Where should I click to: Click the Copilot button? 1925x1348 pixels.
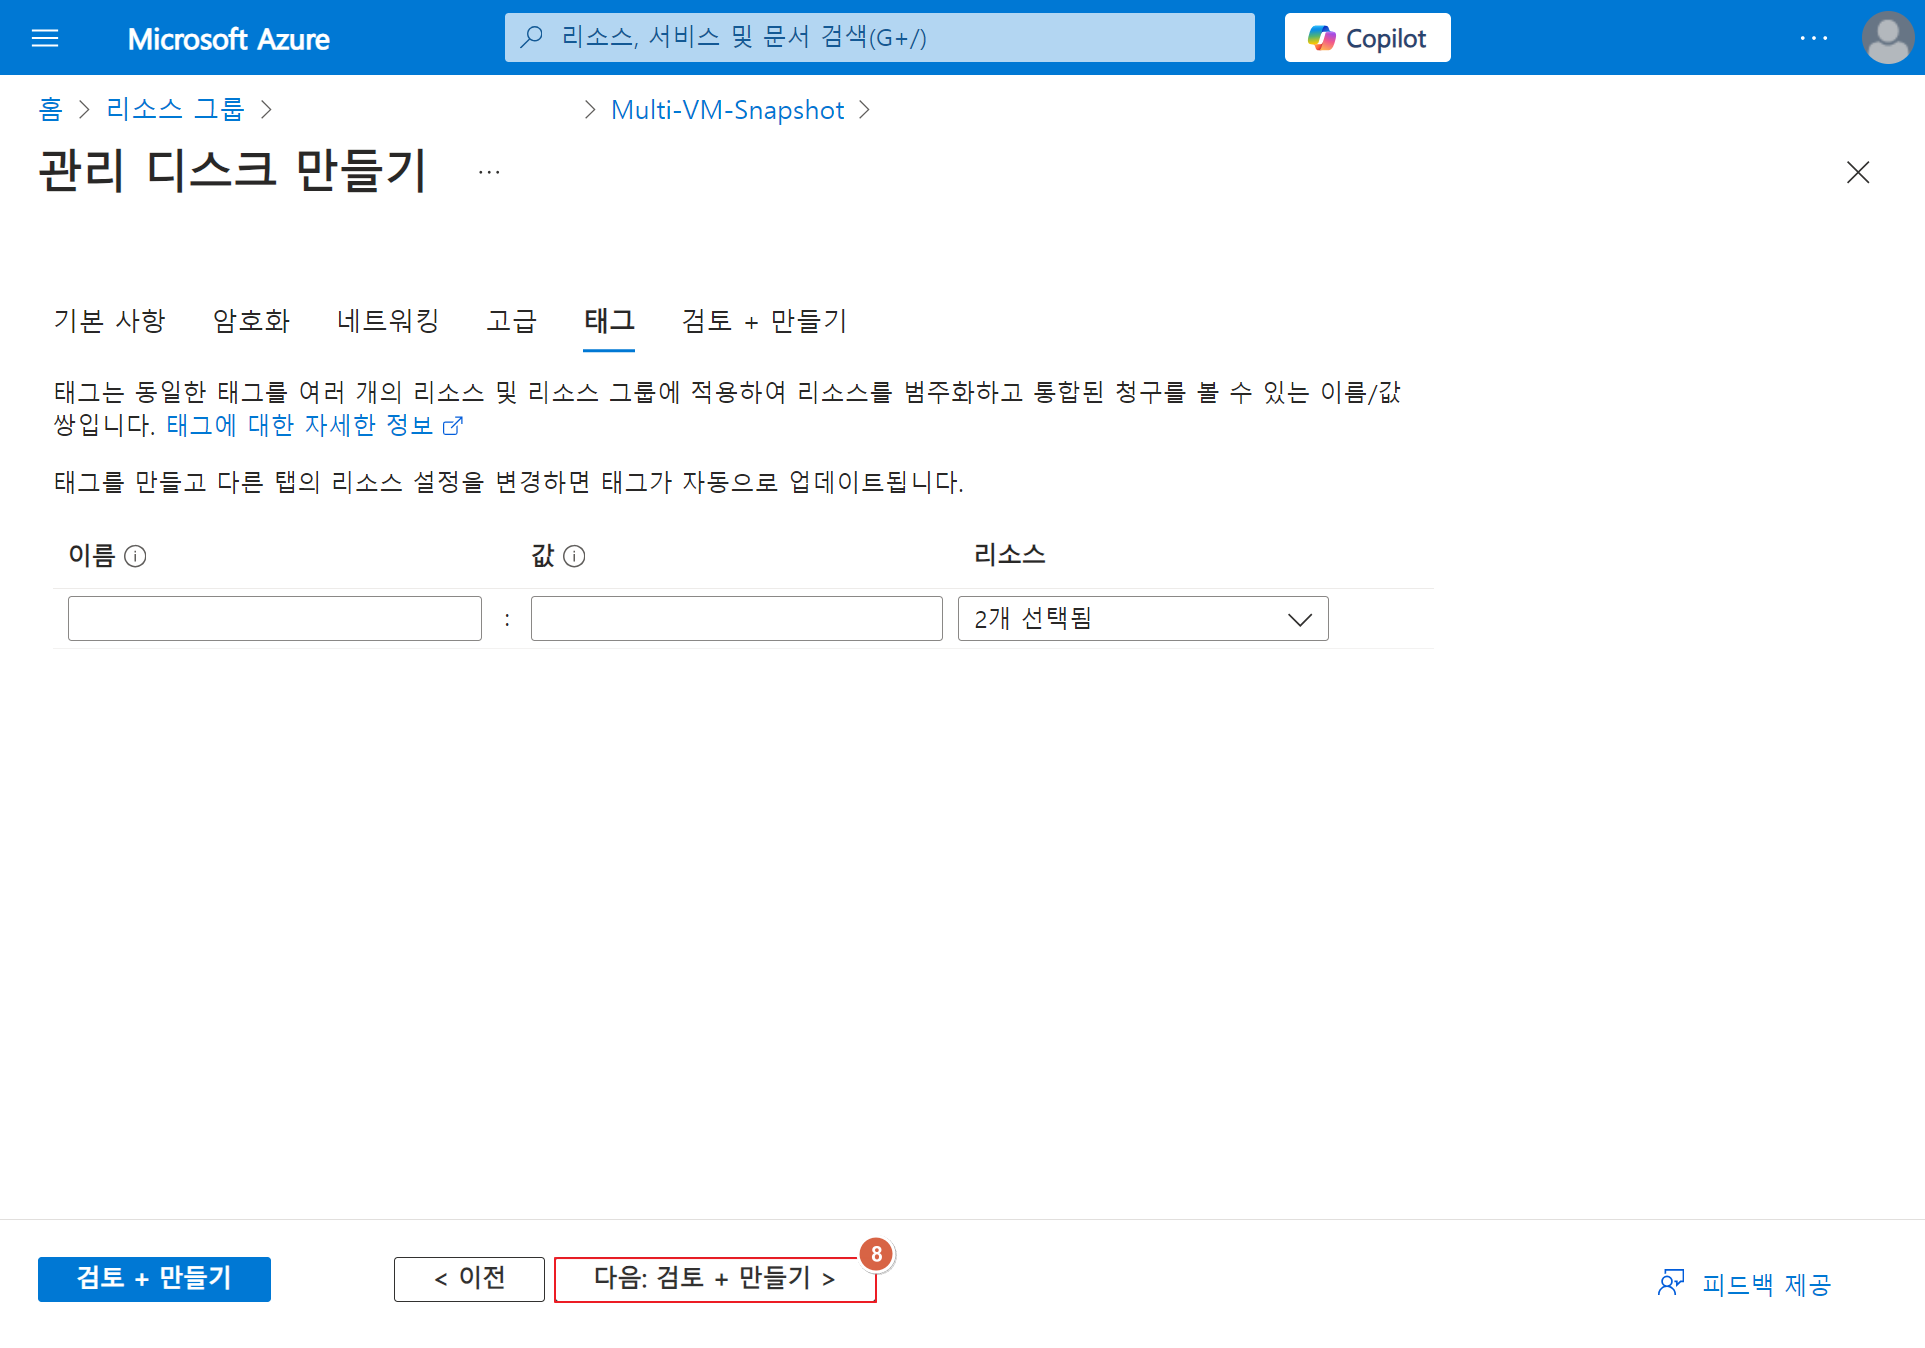[x=1367, y=38]
